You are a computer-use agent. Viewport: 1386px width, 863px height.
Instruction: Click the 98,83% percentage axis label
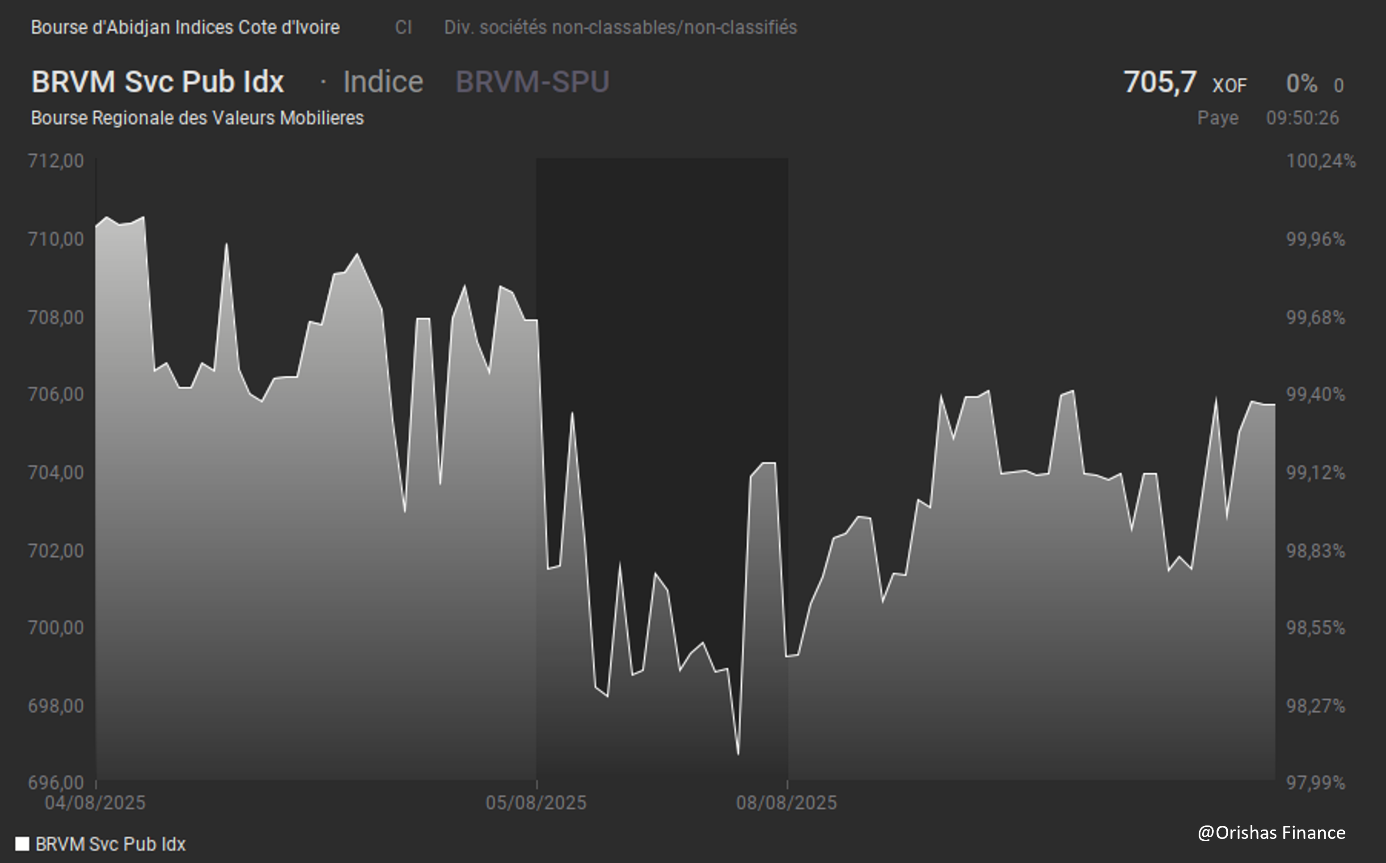coord(1315,550)
